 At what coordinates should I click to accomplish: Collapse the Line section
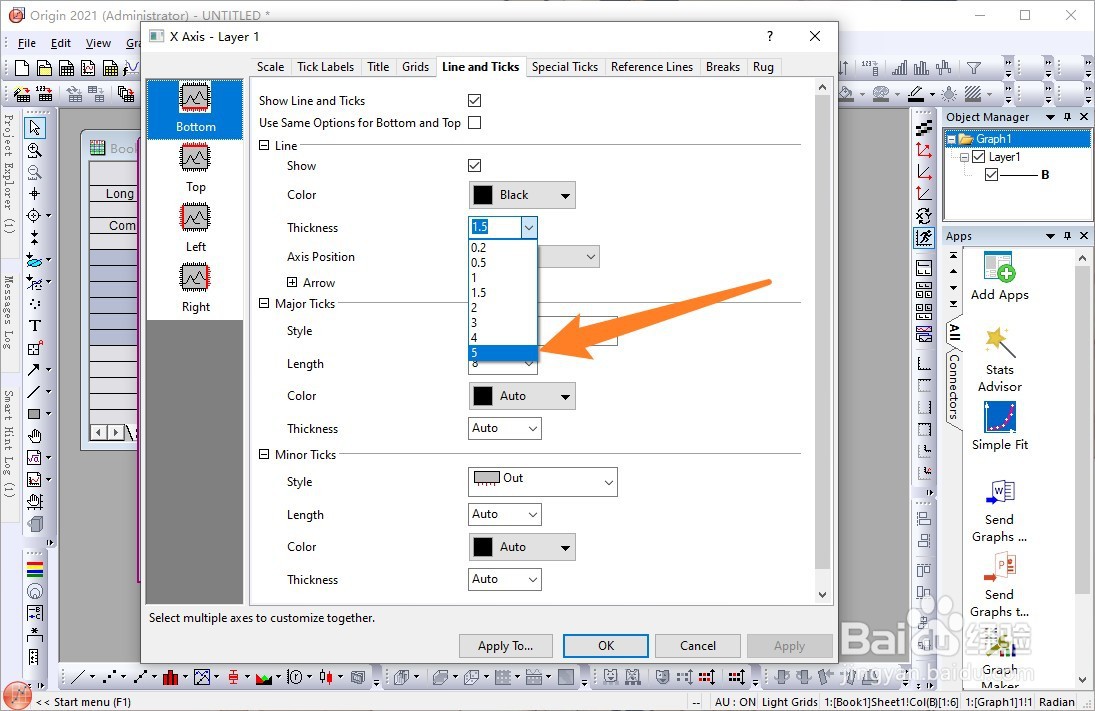click(x=264, y=145)
